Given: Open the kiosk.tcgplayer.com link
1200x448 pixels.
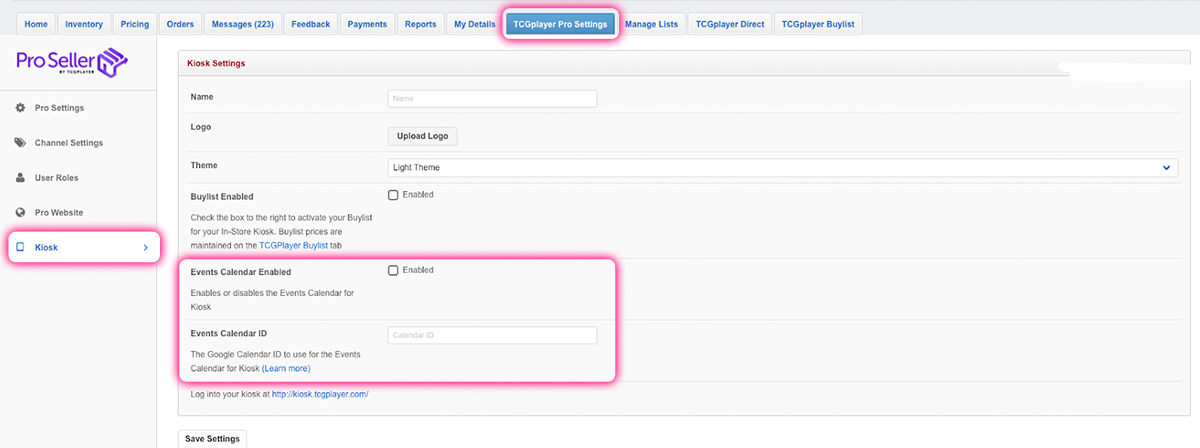Looking at the screenshot, I should (320, 394).
